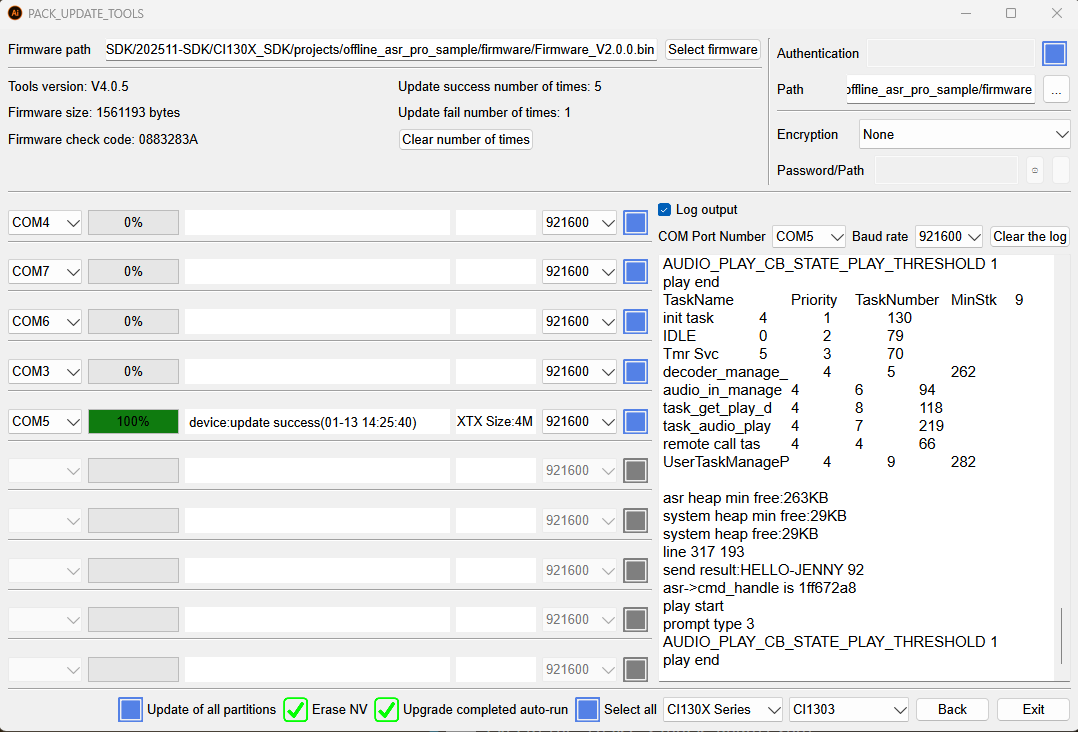The height and width of the screenshot is (732, 1078).
Task: Start firmware update on COM4 port
Action: pyautogui.click(x=635, y=222)
